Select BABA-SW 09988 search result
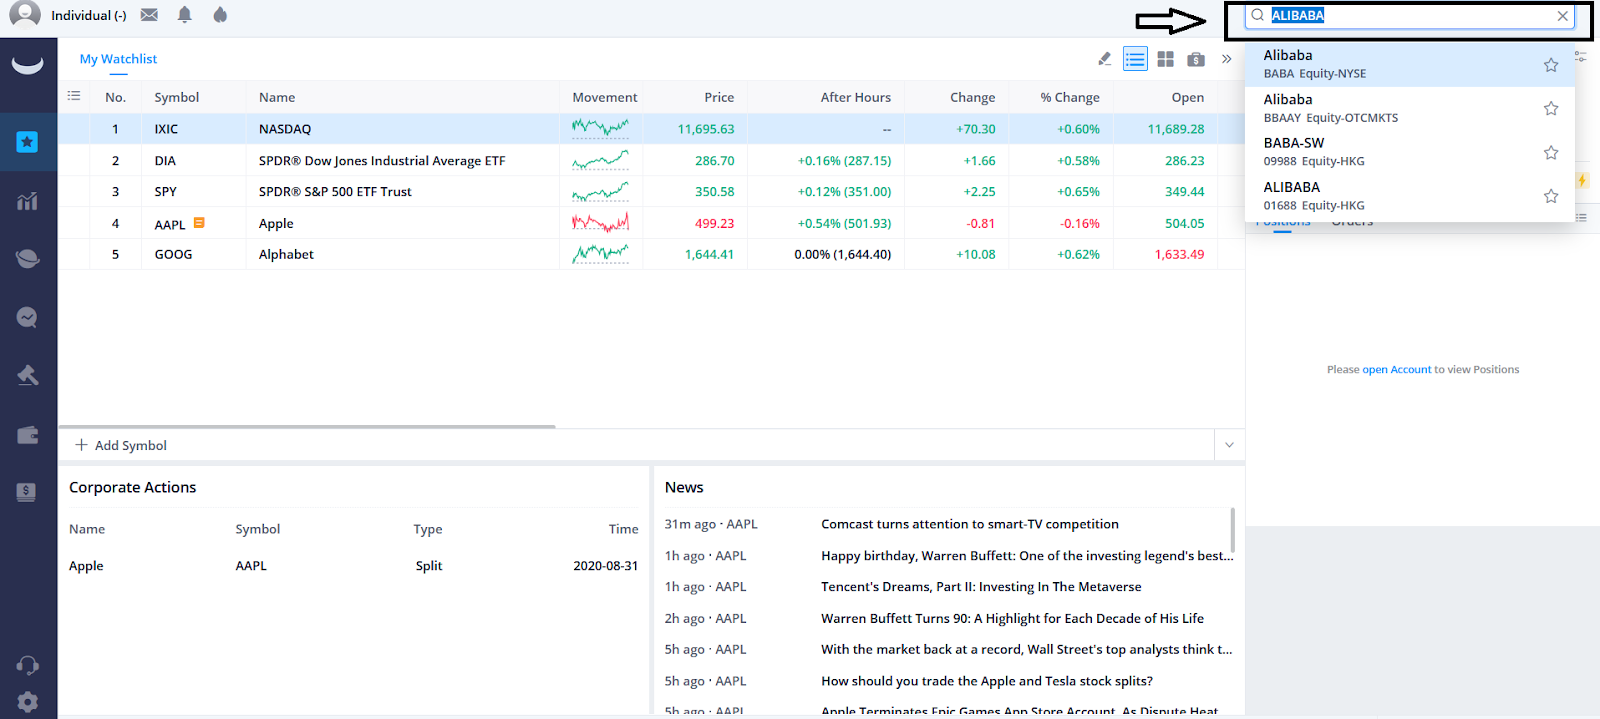This screenshot has width=1600, height=719. [1410, 152]
